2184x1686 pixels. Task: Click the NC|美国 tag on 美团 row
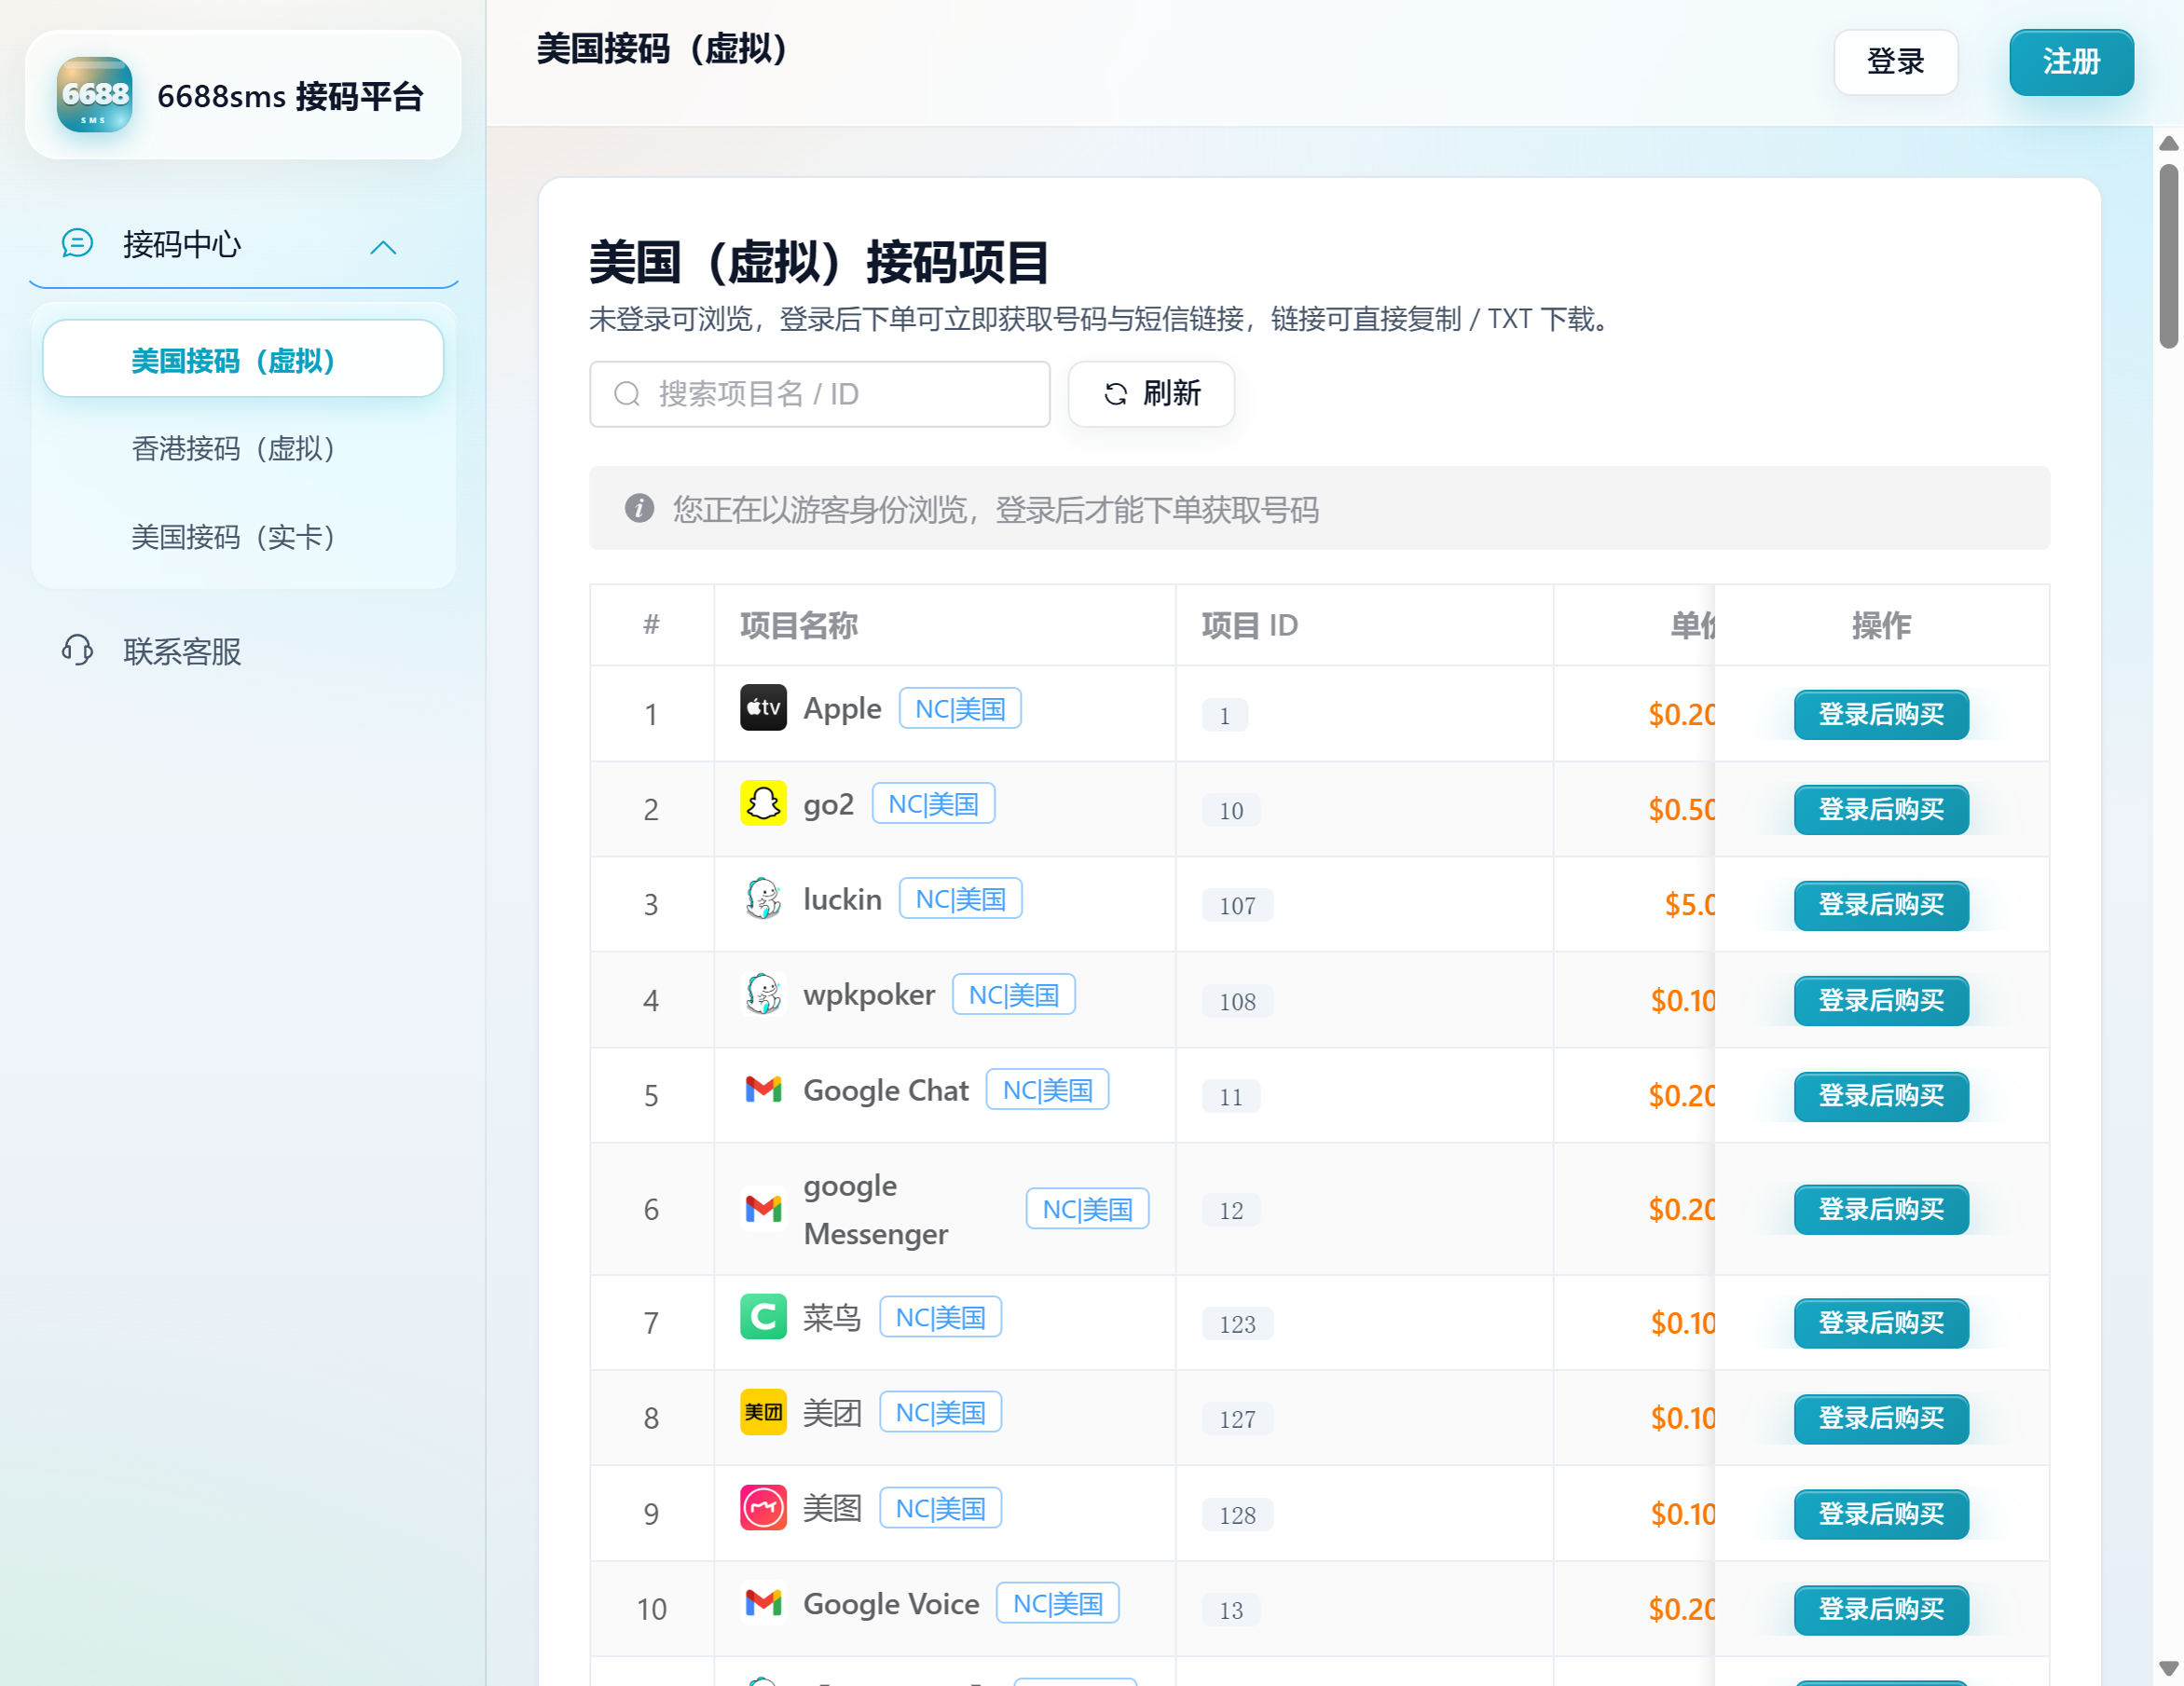[940, 1412]
